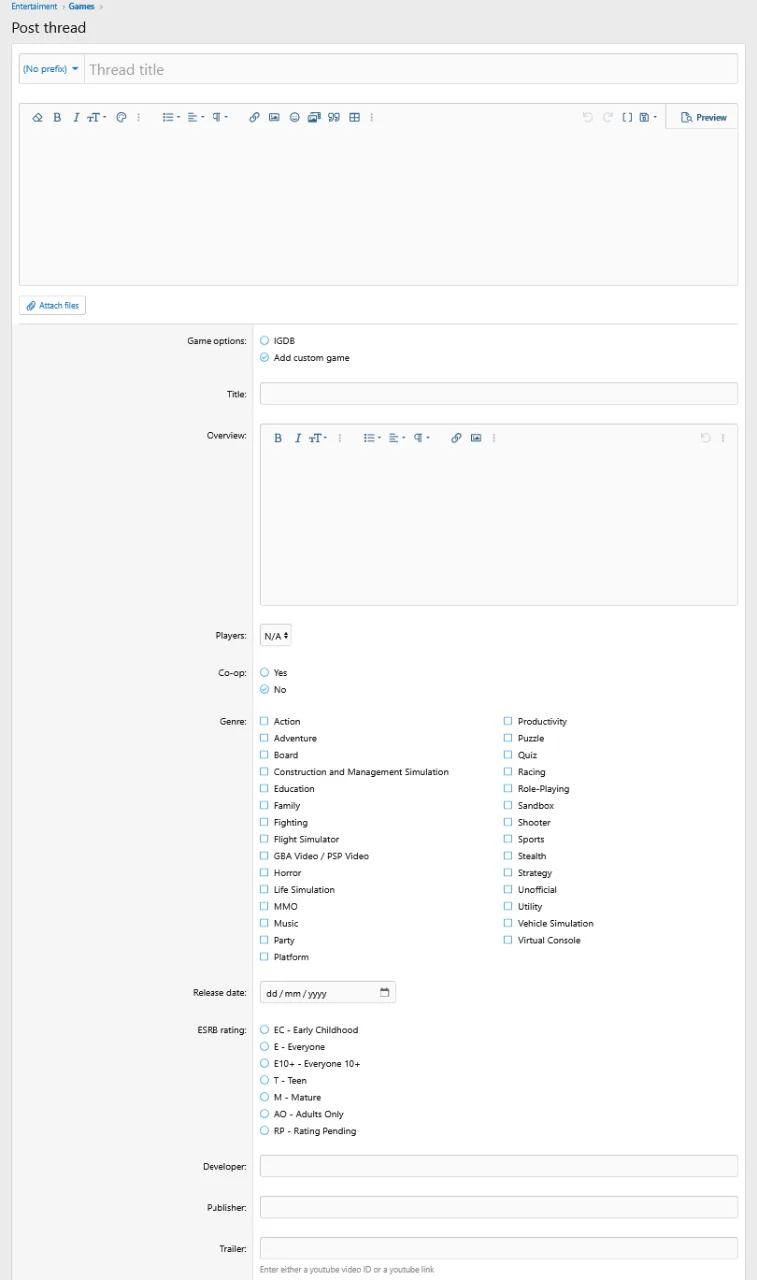
Task: Click the Publisher input field
Action: [499, 1207]
